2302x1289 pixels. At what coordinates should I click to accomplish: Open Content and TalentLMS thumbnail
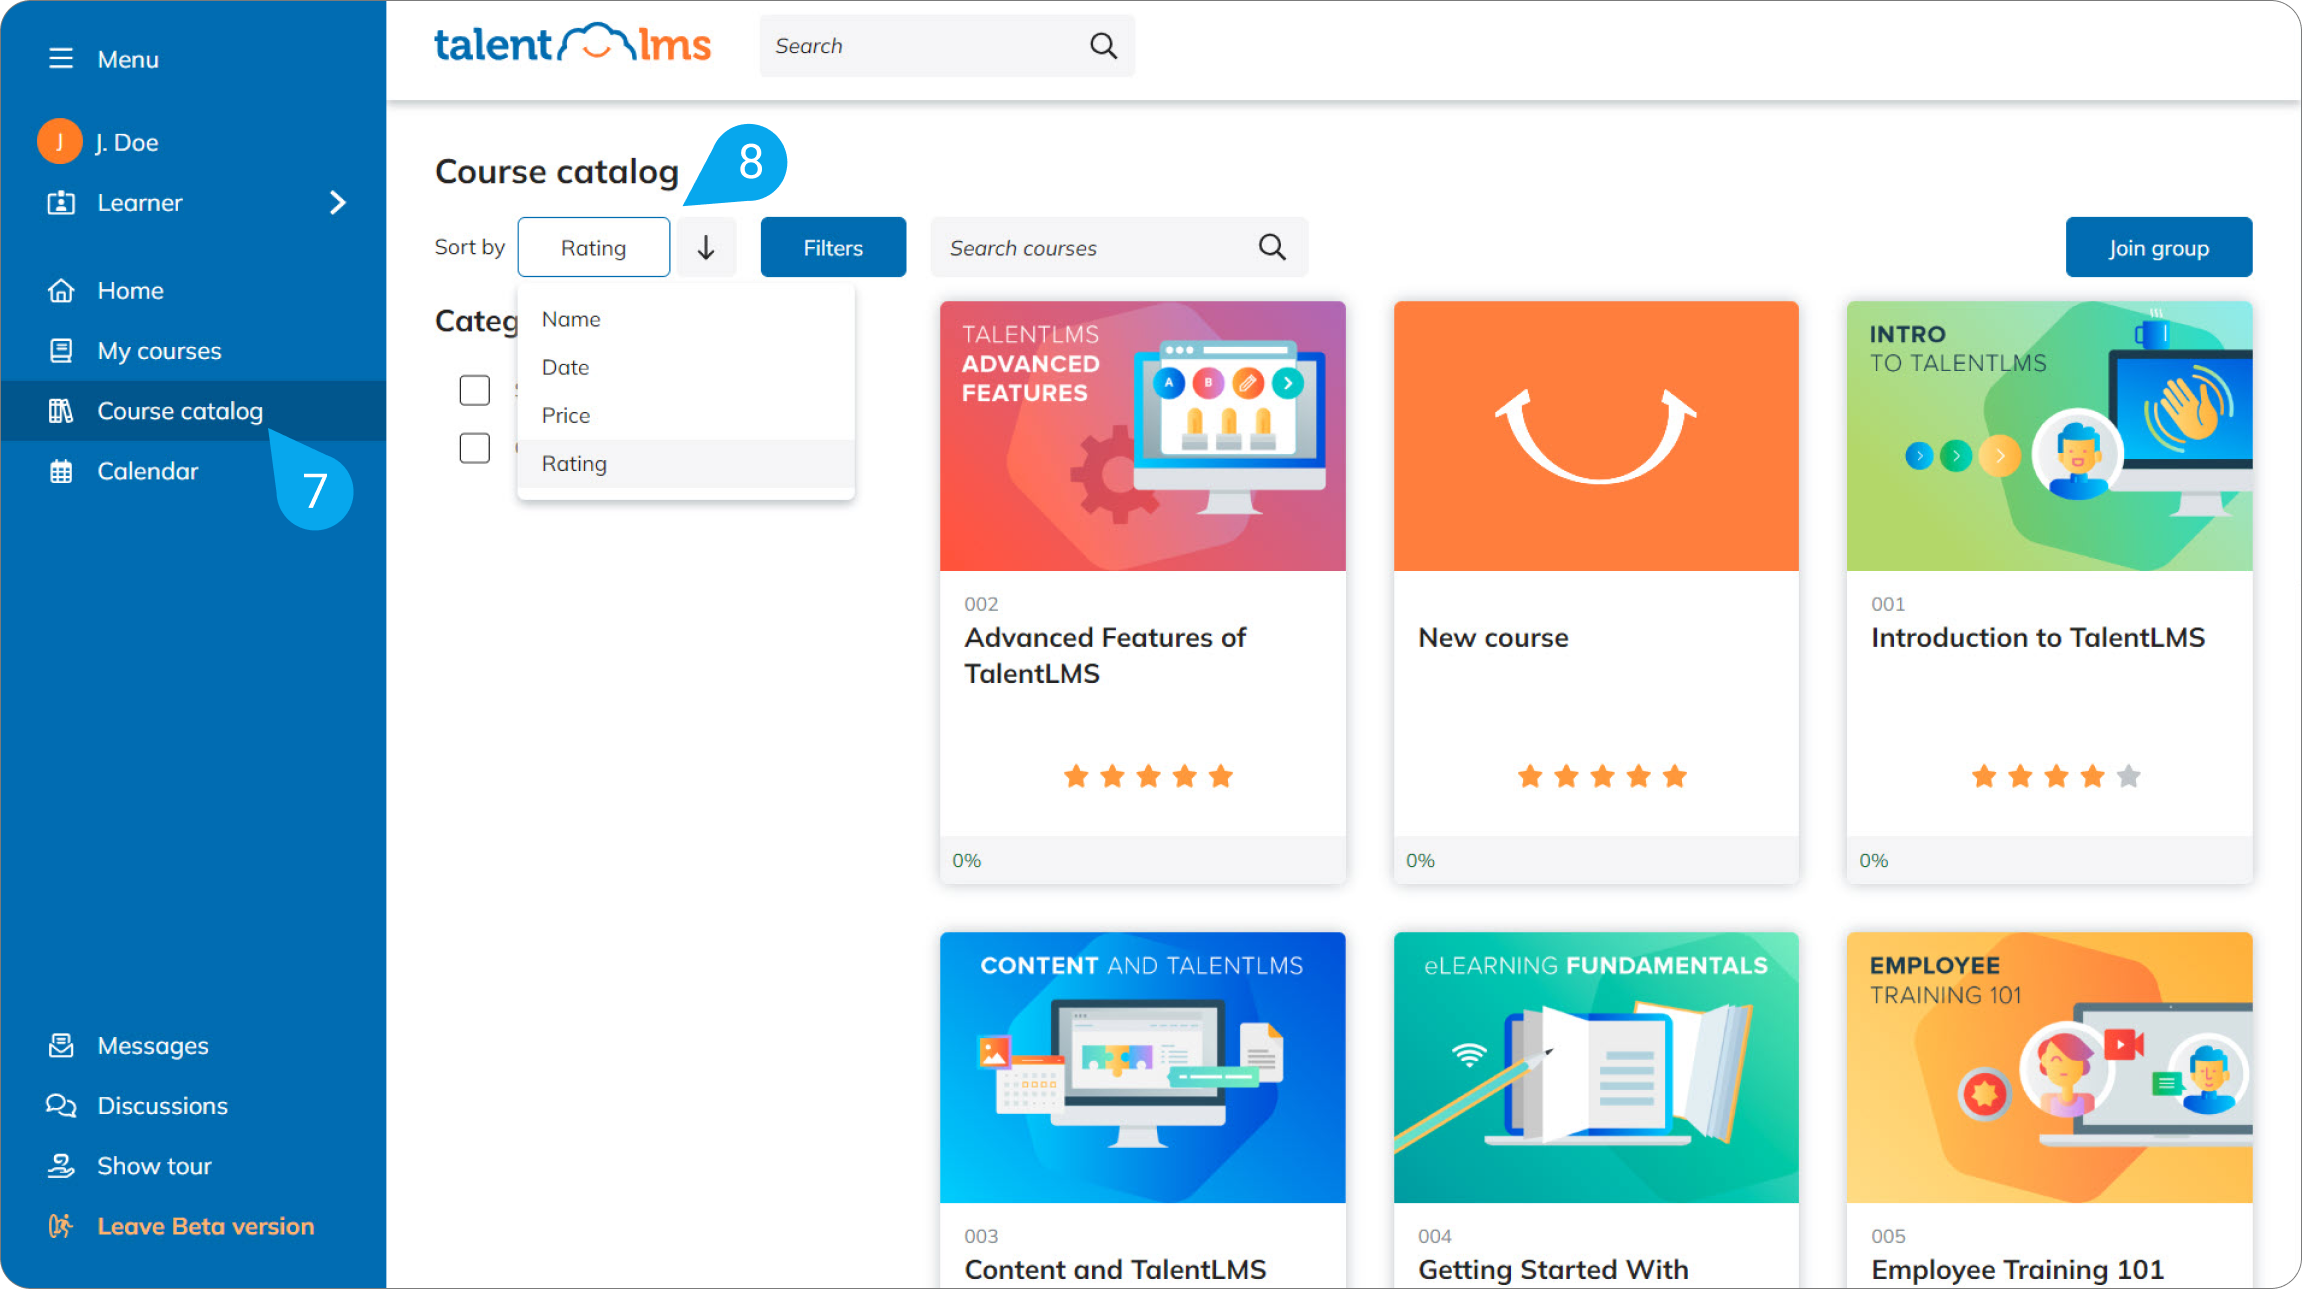pyautogui.click(x=1143, y=1067)
